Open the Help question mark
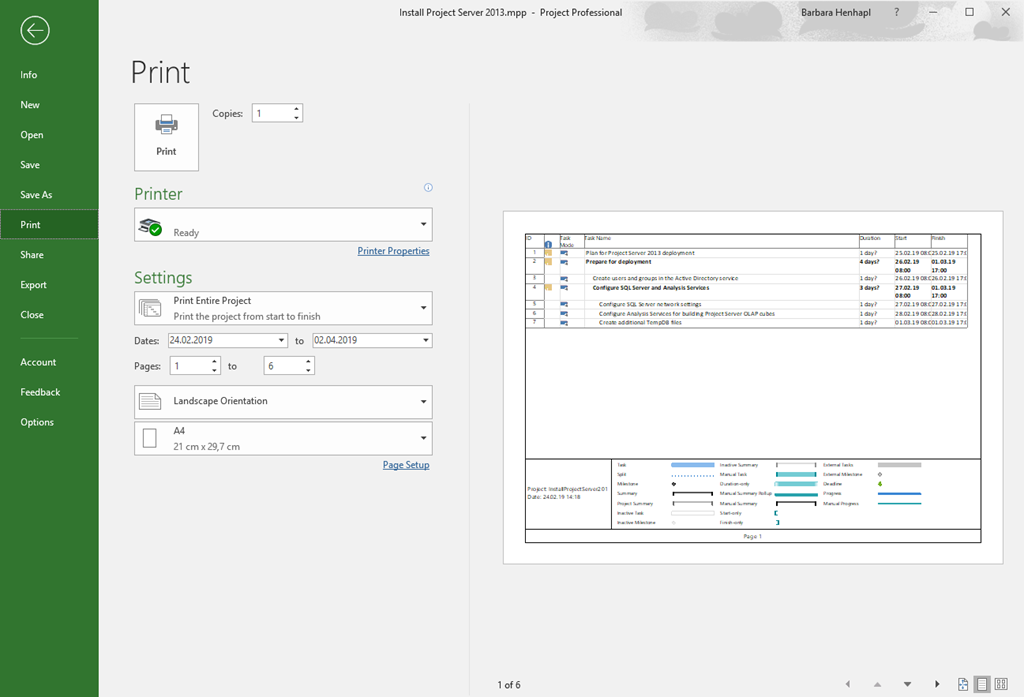The width and height of the screenshot is (1024, 697). coord(896,13)
